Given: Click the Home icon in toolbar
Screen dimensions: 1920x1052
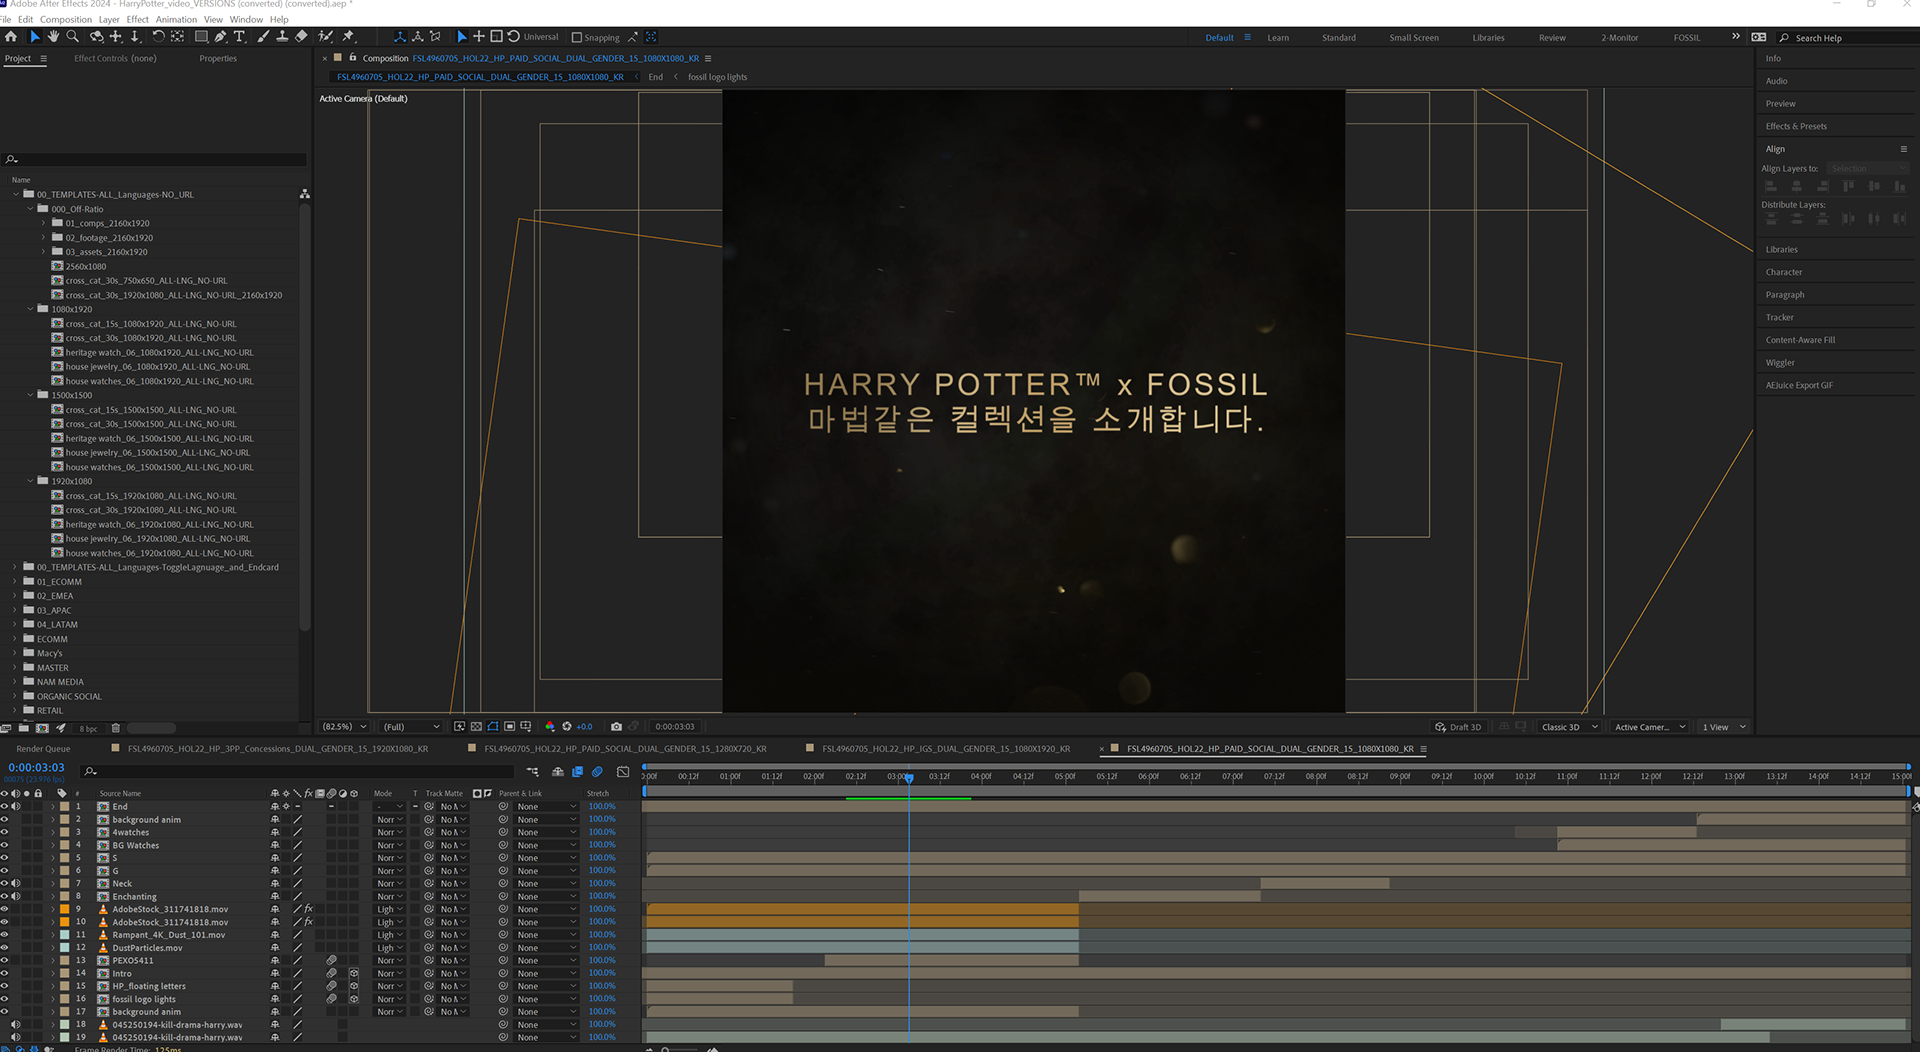Looking at the screenshot, I should coord(11,37).
